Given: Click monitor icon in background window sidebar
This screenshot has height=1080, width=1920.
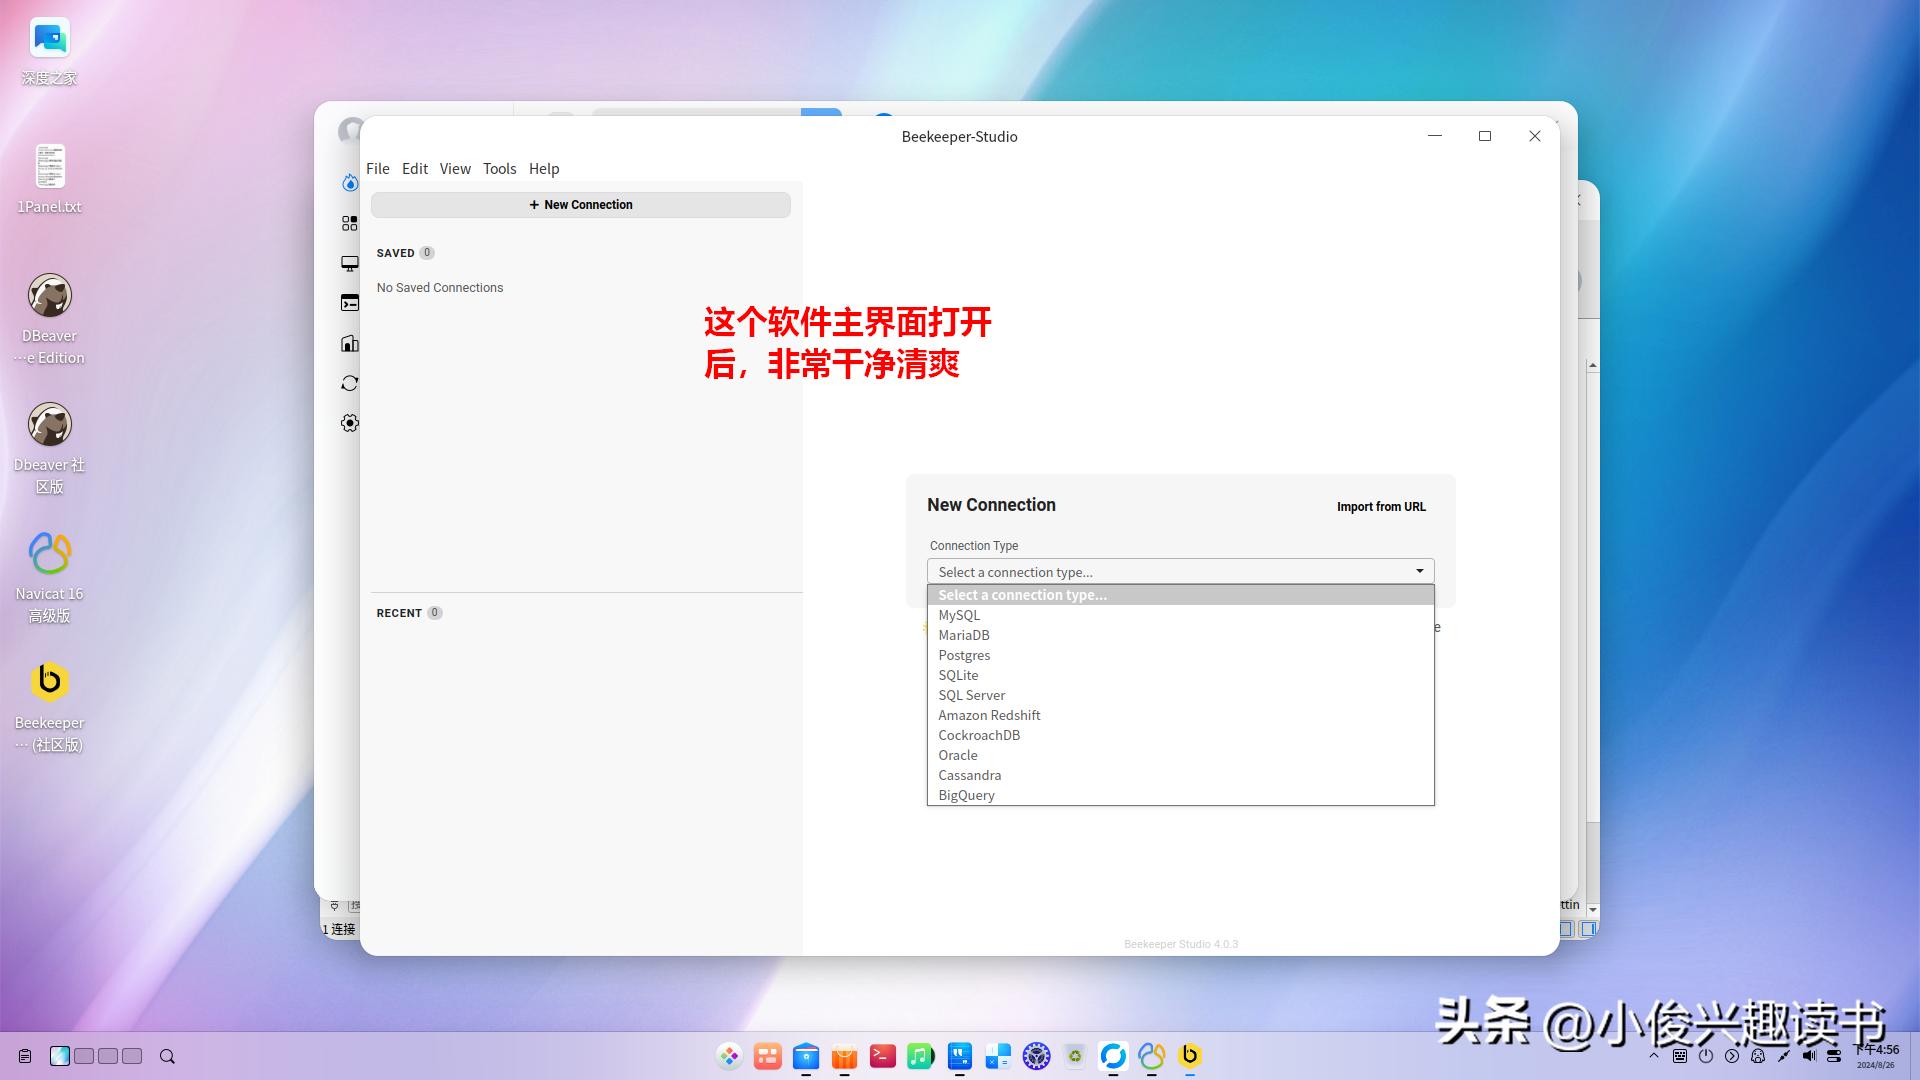Looking at the screenshot, I should 349,263.
